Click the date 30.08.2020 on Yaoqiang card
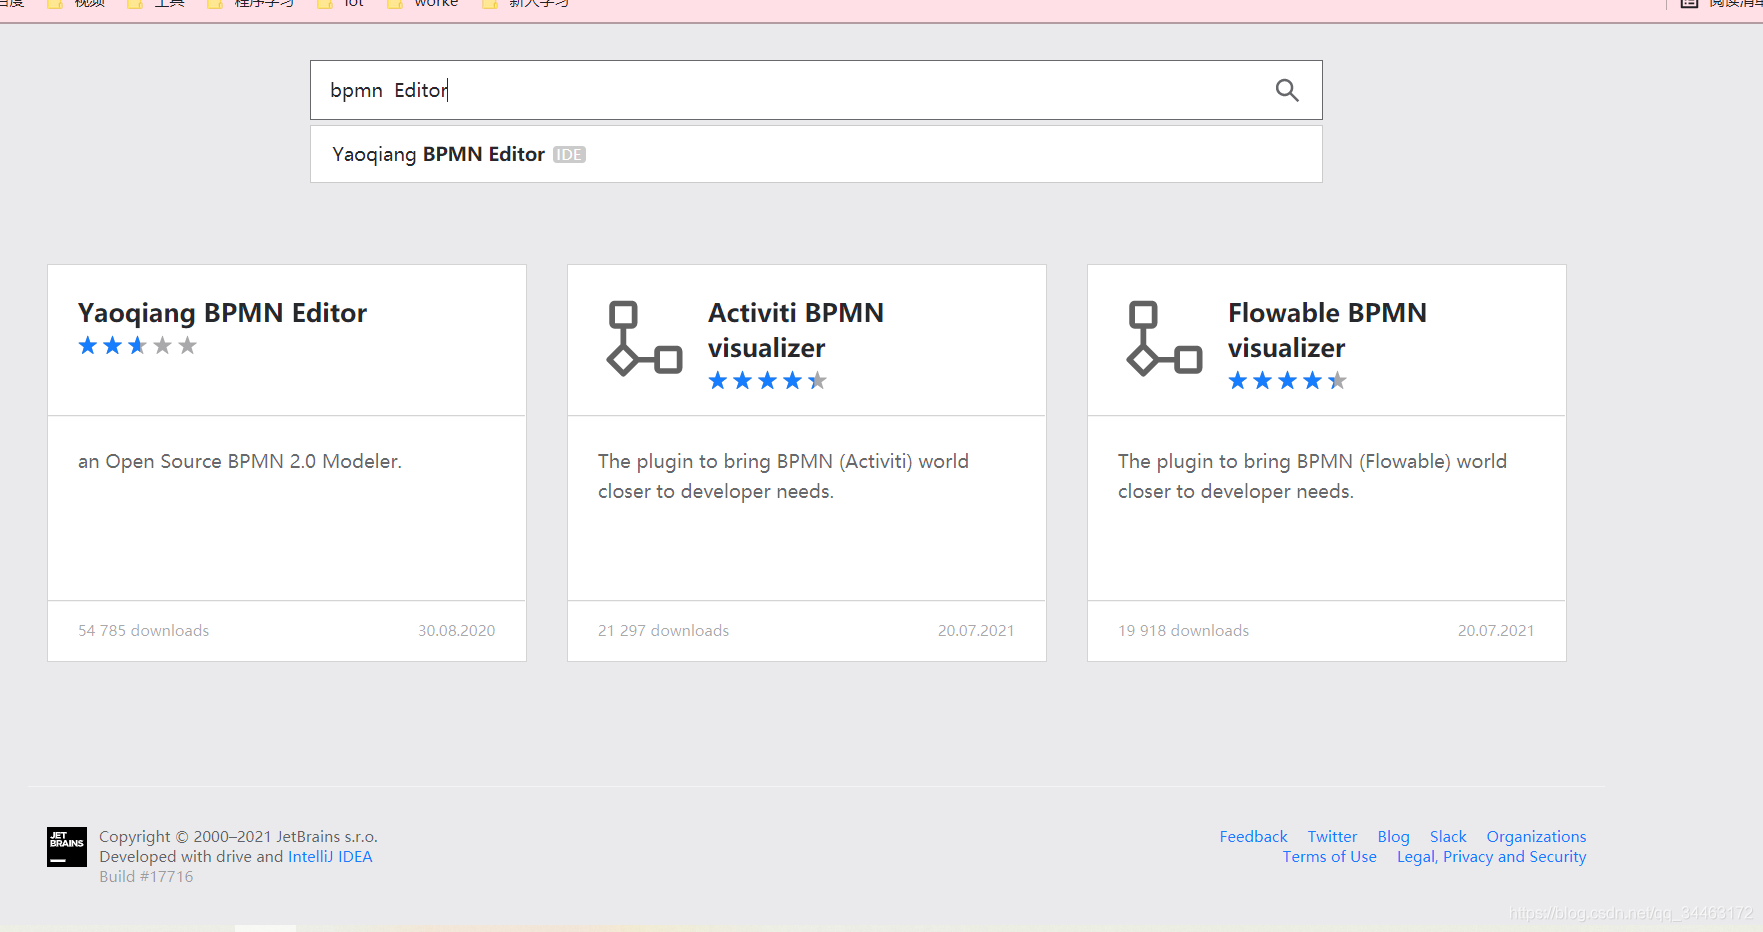 [x=457, y=631]
